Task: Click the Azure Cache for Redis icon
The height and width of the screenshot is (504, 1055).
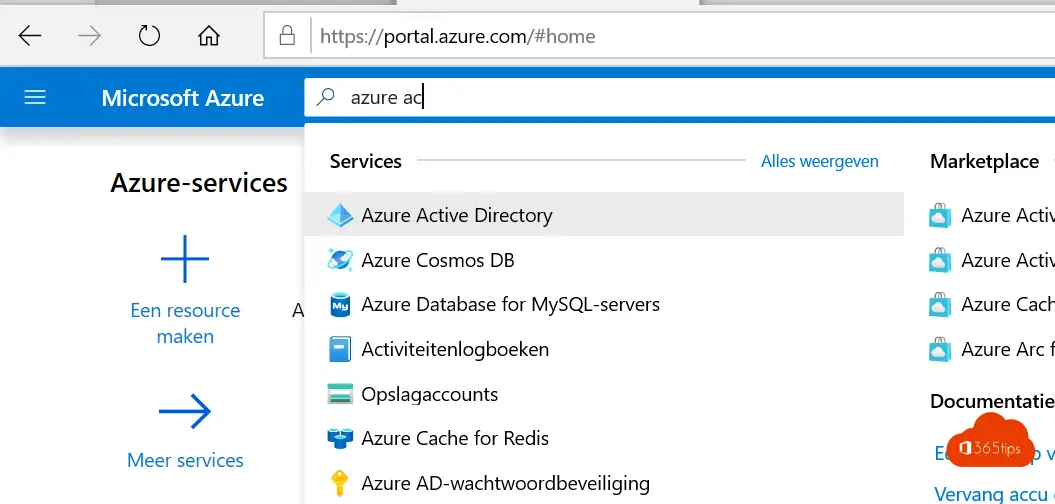Action: tap(340, 439)
